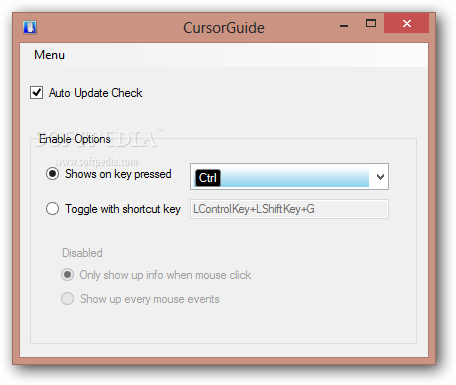Image resolution: width=456 pixels, height=385 pixels.
Task: Select the Toggle with shortcut key radio button
Action: (x=52, y=209)
